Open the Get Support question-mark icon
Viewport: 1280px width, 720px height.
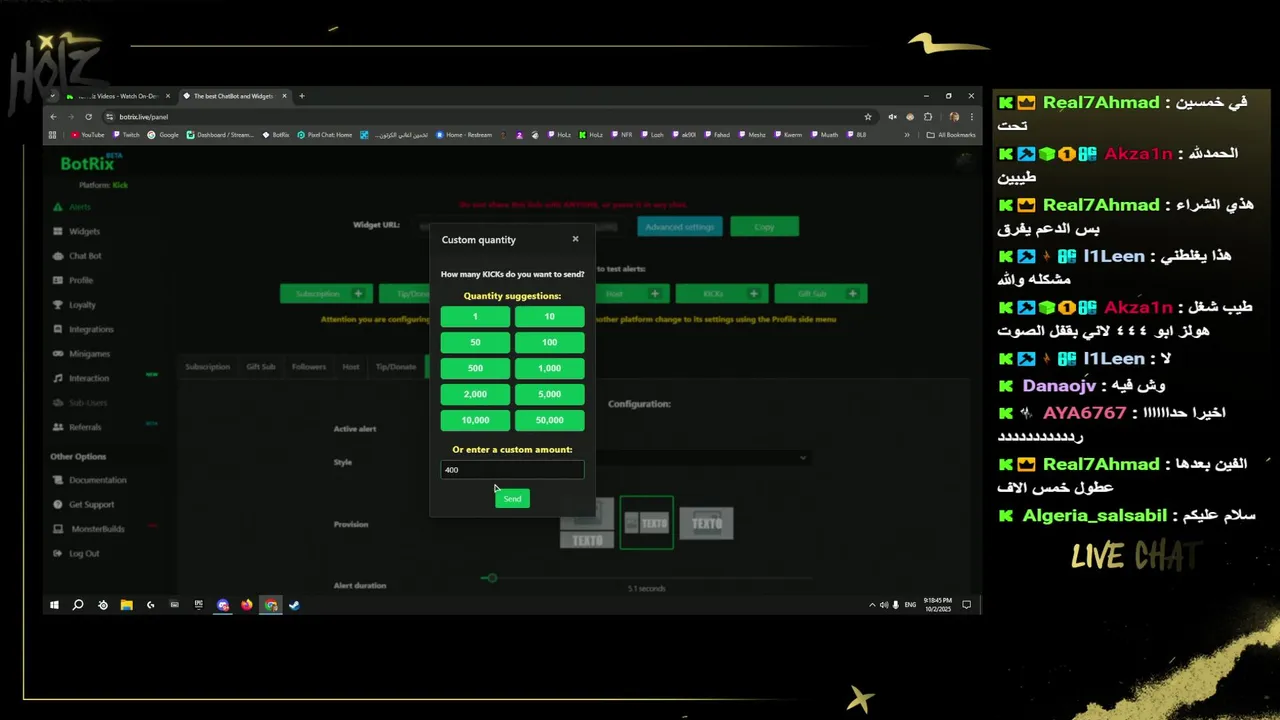click(57, 504)
